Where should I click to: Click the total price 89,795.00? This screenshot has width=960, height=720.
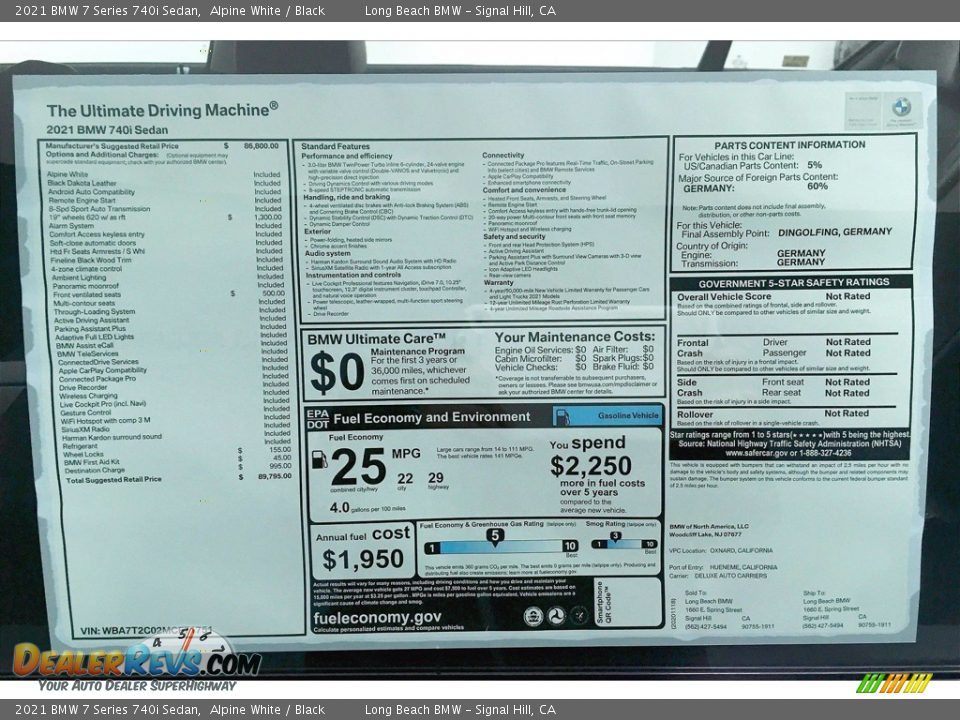275,476
